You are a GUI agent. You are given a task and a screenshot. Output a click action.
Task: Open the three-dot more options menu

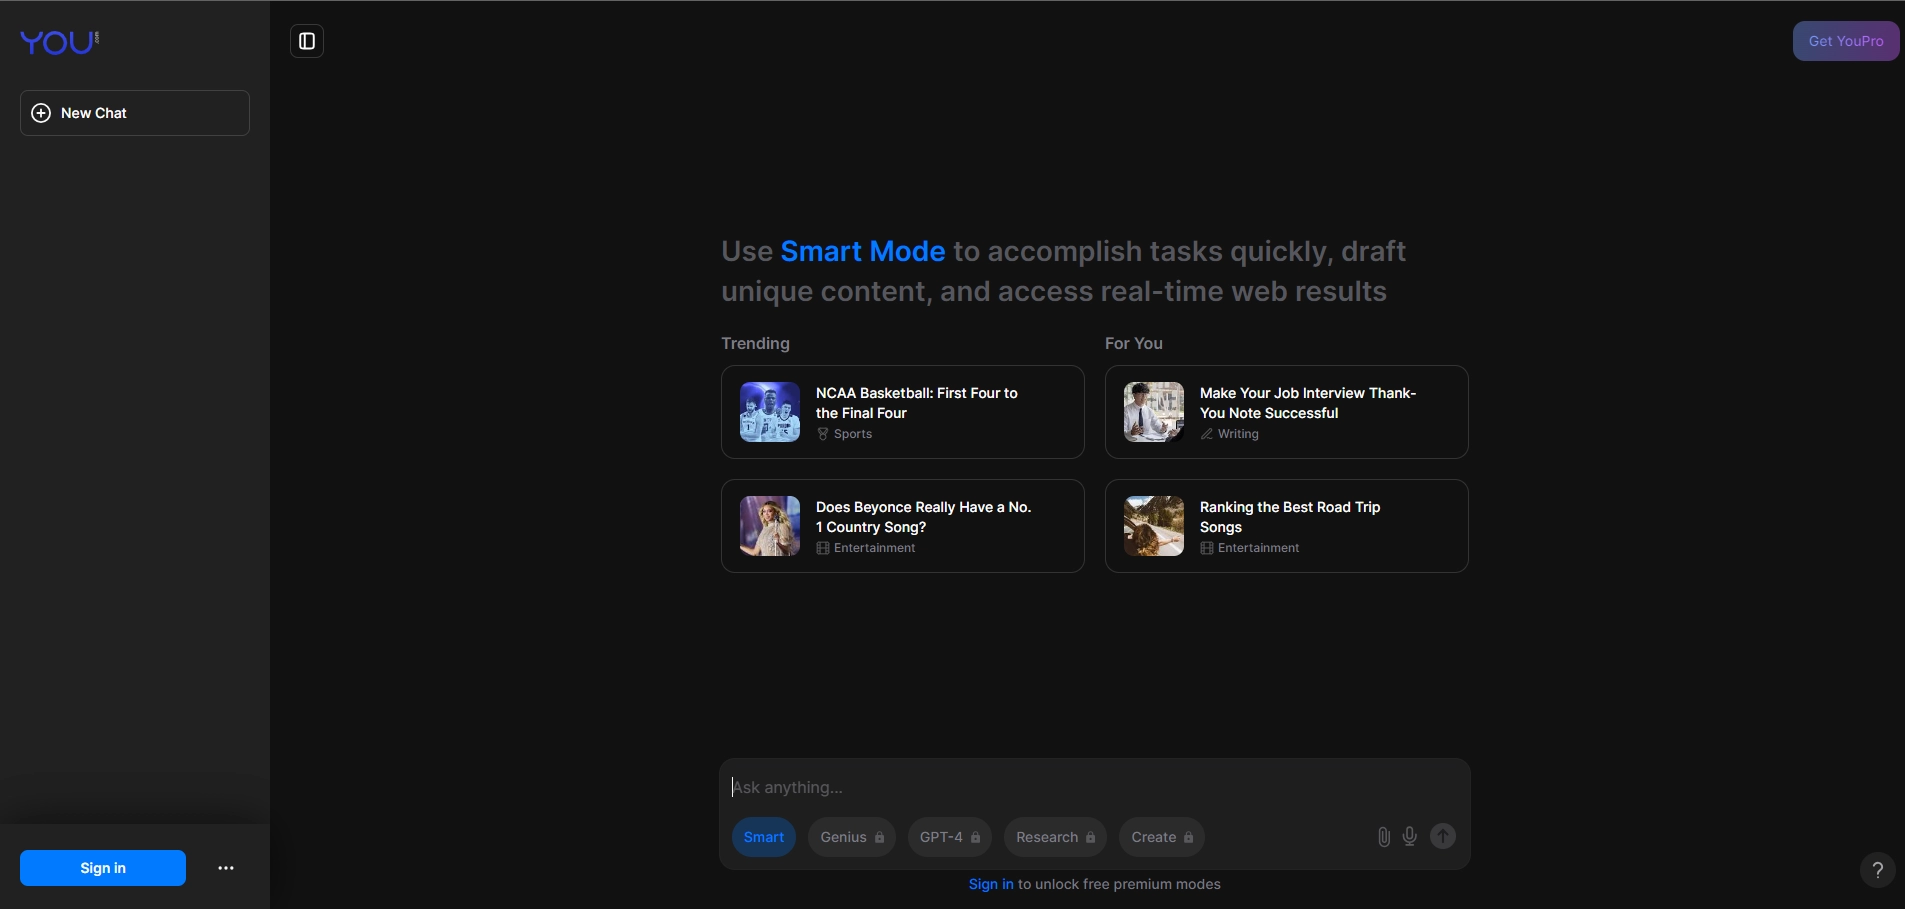tap(226, 868)
